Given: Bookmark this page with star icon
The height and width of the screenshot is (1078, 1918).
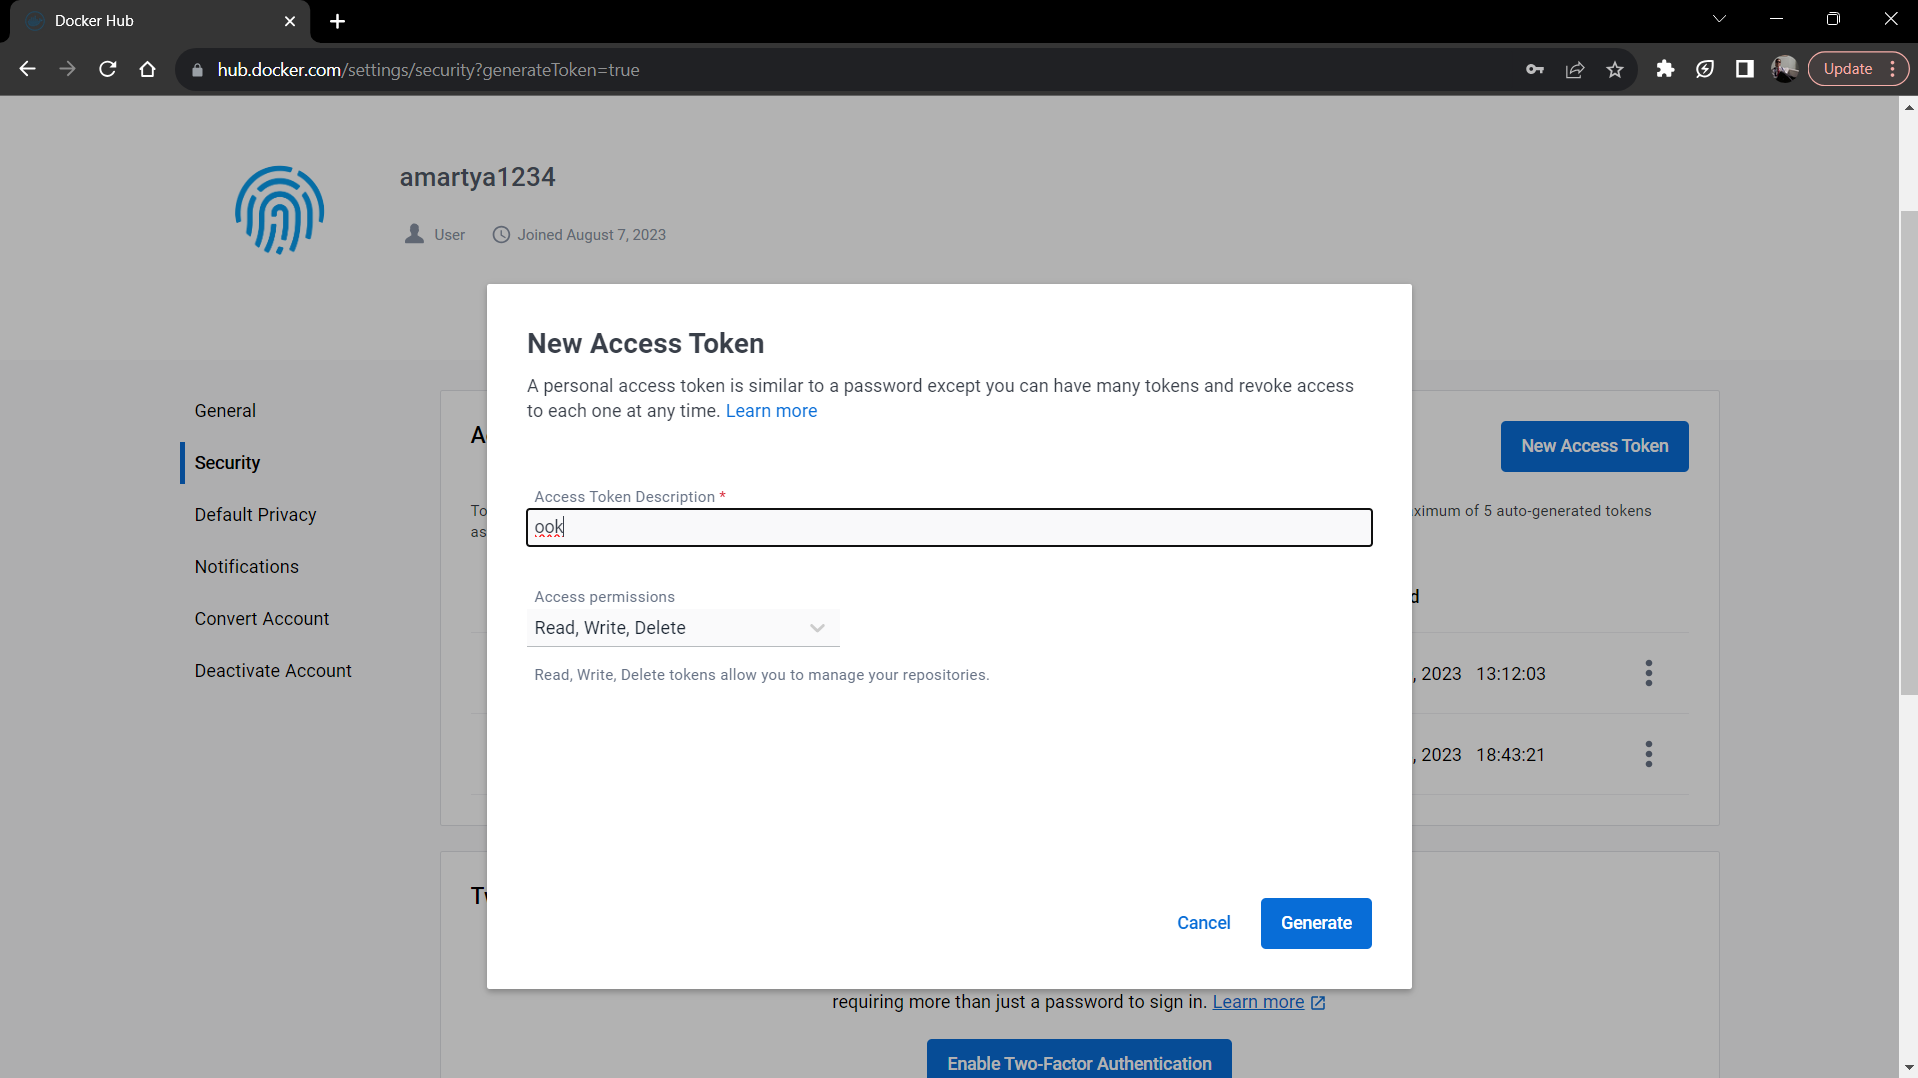Looking at the screenshot, I should (x=1615, y=69).
